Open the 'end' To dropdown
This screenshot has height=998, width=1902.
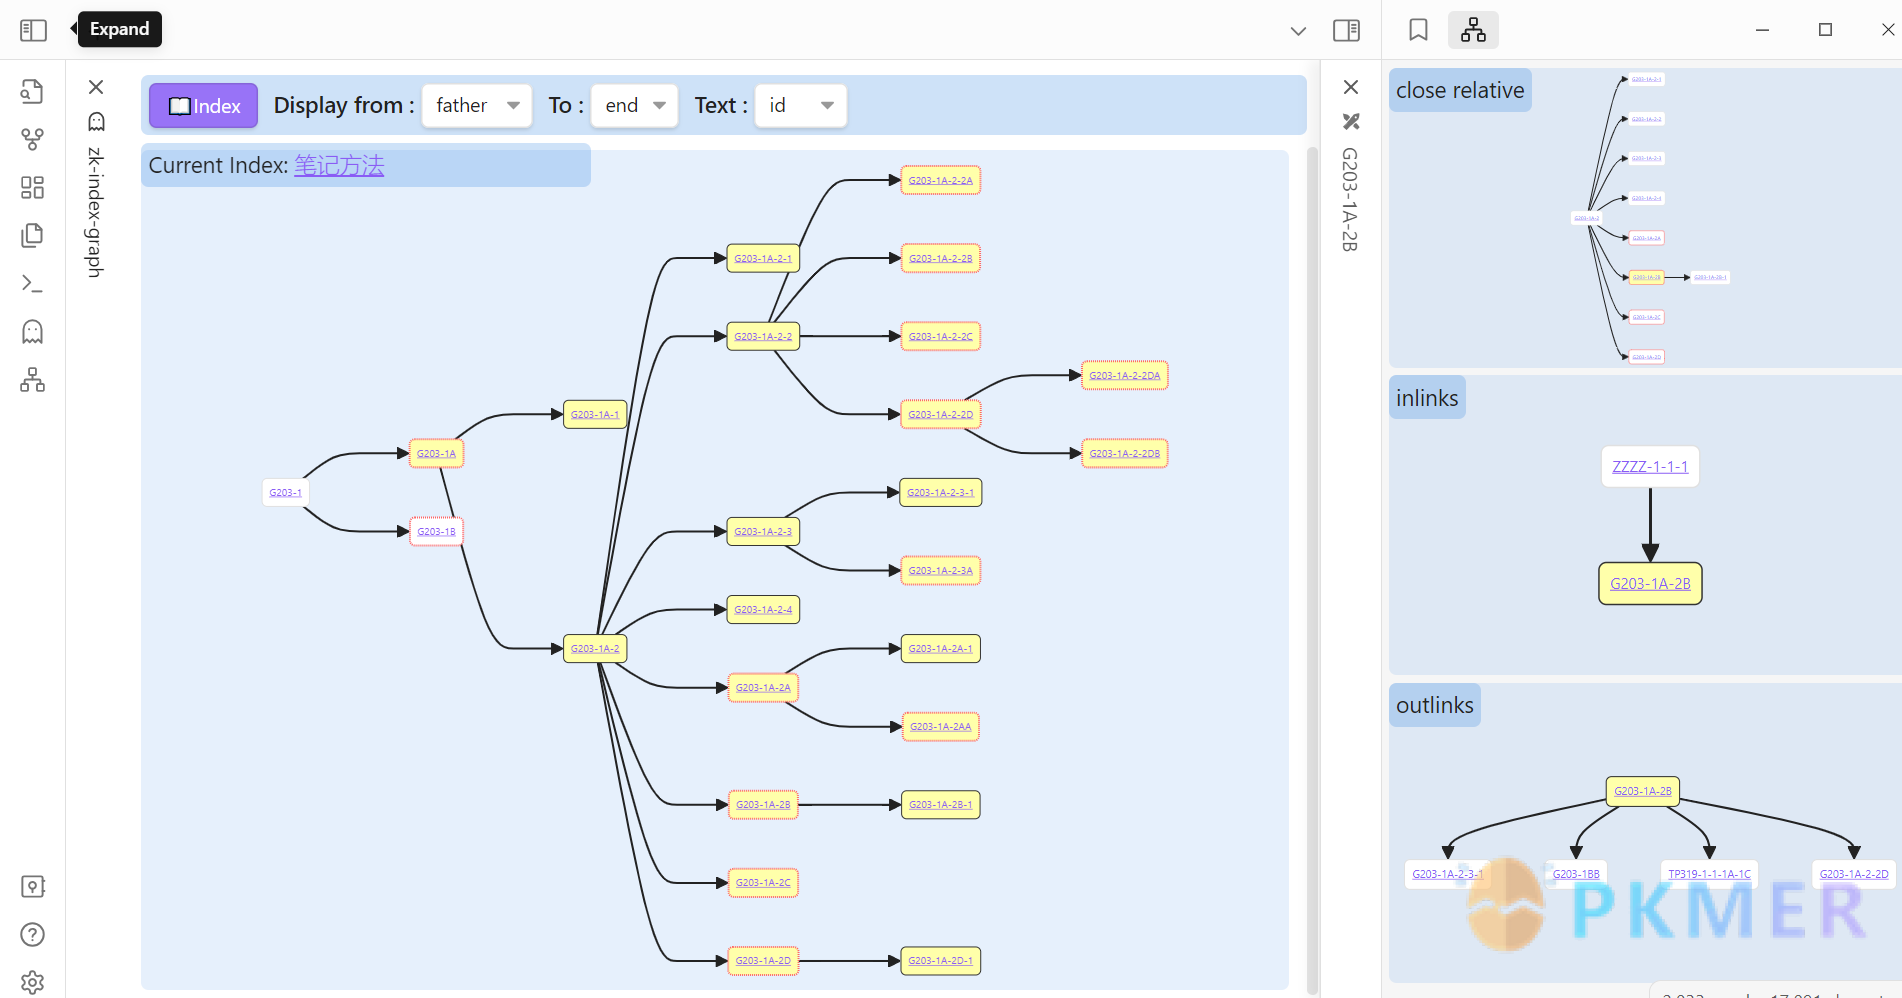tap(634, 105)
